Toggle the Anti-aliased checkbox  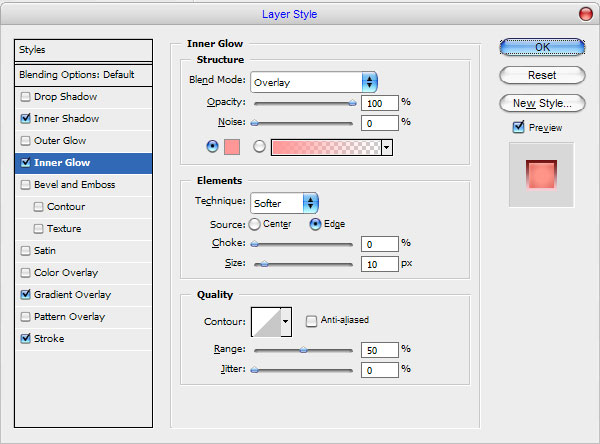tap(312, 320)
